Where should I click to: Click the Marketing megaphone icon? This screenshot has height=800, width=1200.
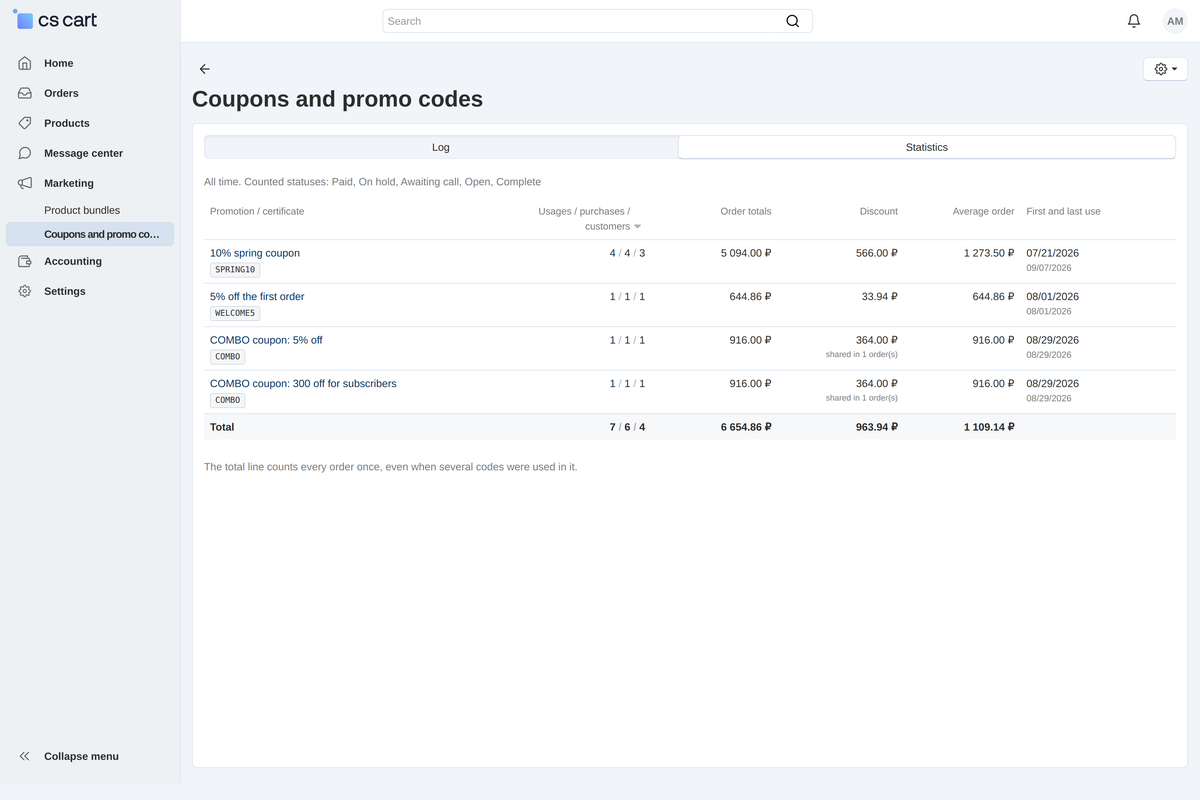tap(25, 183)
